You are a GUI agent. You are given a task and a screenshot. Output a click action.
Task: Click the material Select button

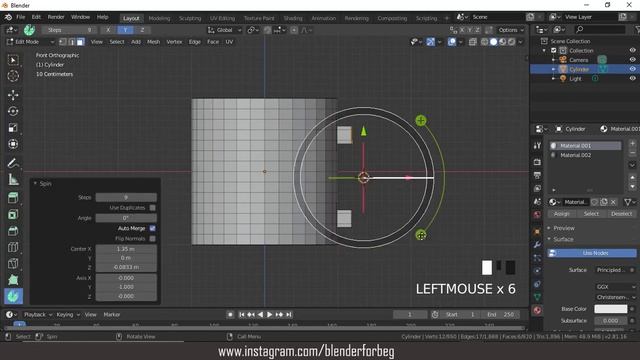[x=591, y=214]
